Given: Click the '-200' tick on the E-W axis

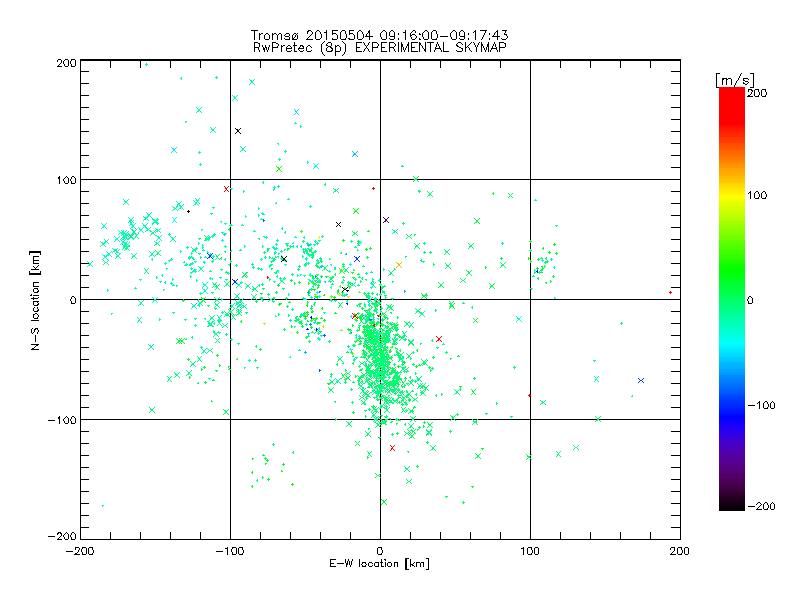Looking at the screenshot, I should click(80, 551).
